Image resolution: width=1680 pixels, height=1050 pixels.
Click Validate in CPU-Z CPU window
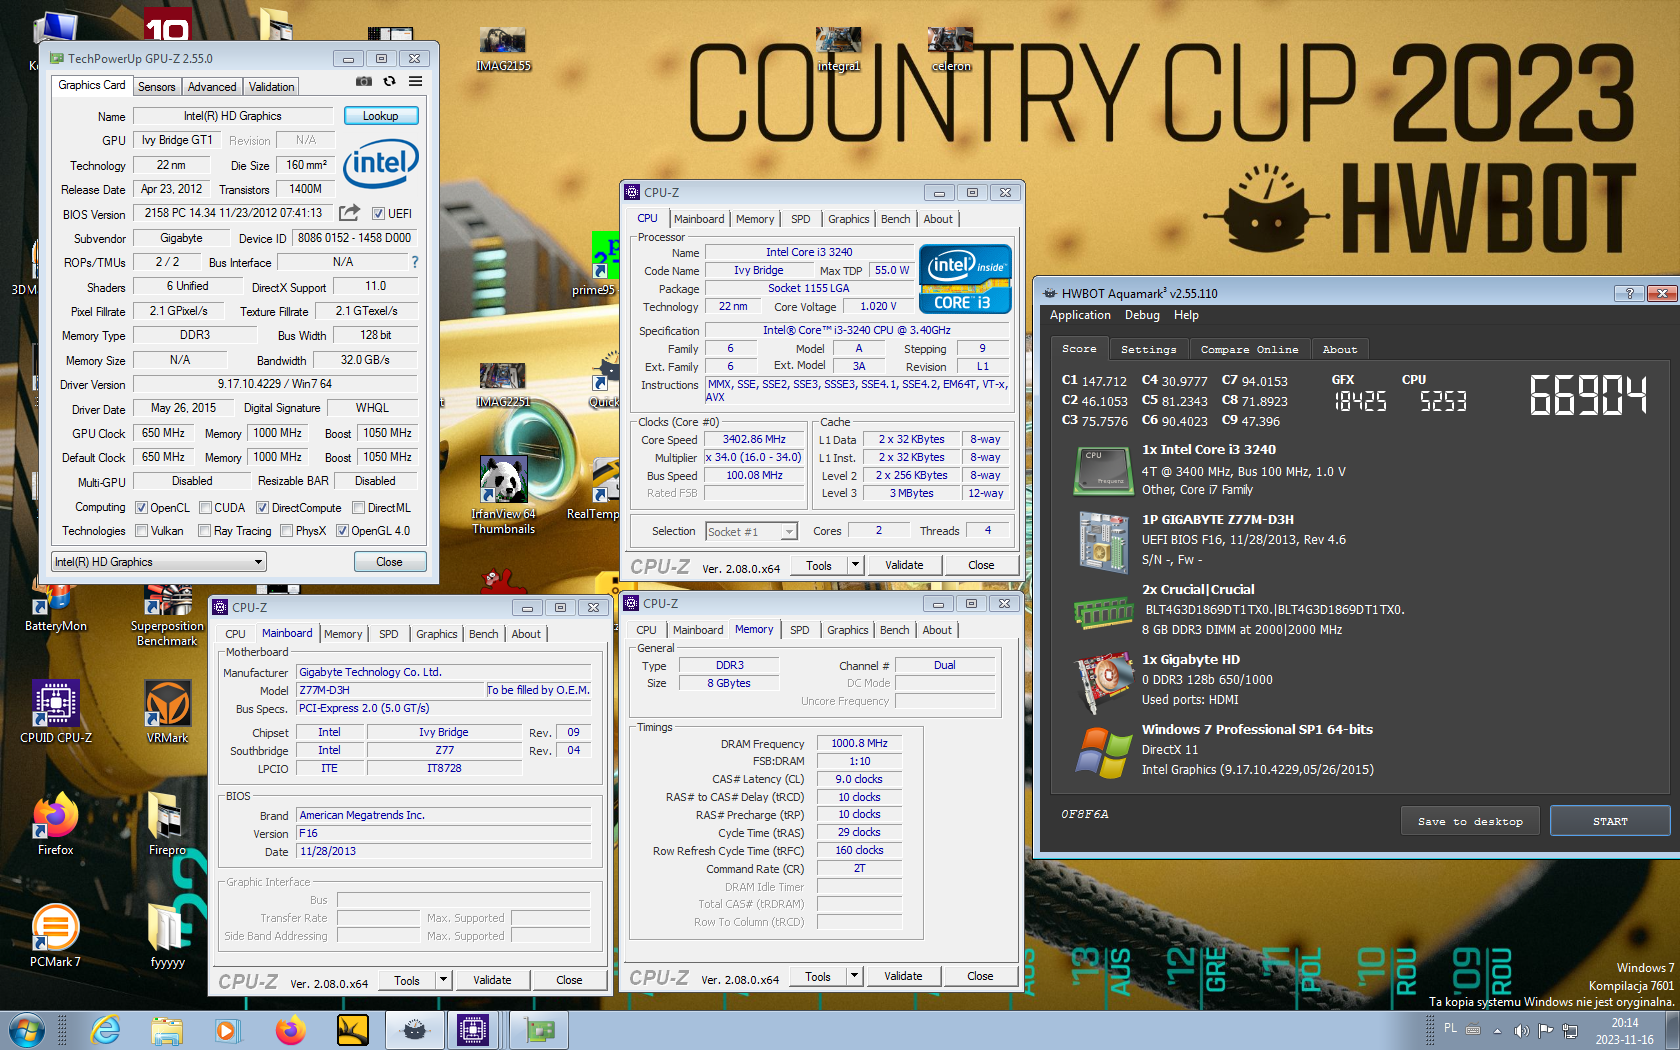tap(905, 565)
